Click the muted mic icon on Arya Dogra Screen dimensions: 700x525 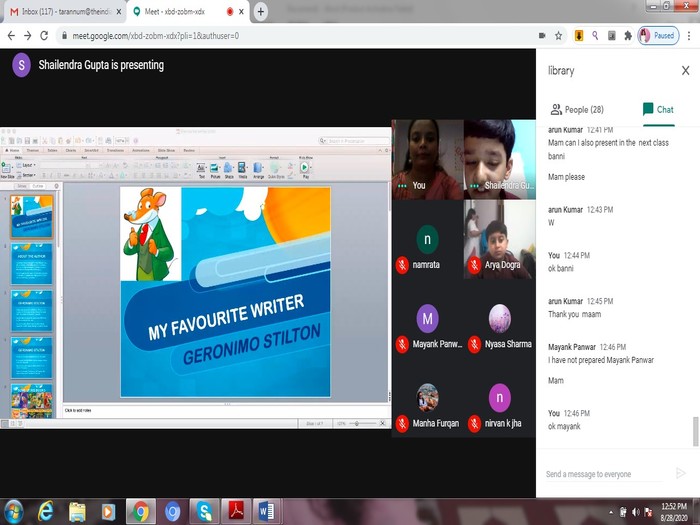(475, 265)
